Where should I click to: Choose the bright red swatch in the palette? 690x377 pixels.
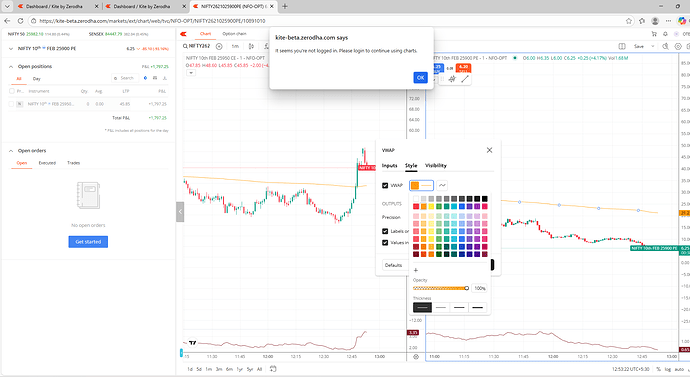click(416, 206)
